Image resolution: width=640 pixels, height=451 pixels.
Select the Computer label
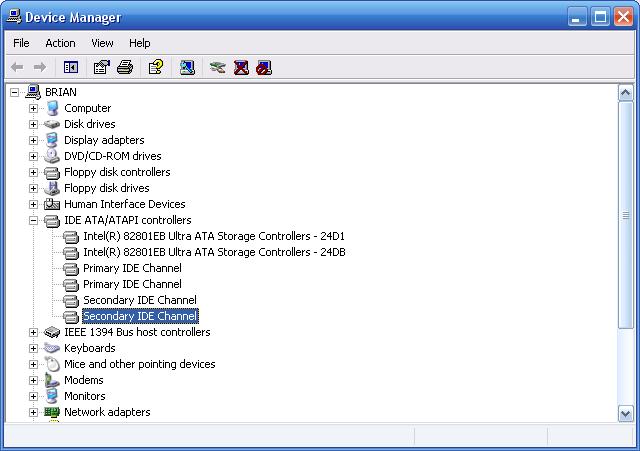coord(88,108)
